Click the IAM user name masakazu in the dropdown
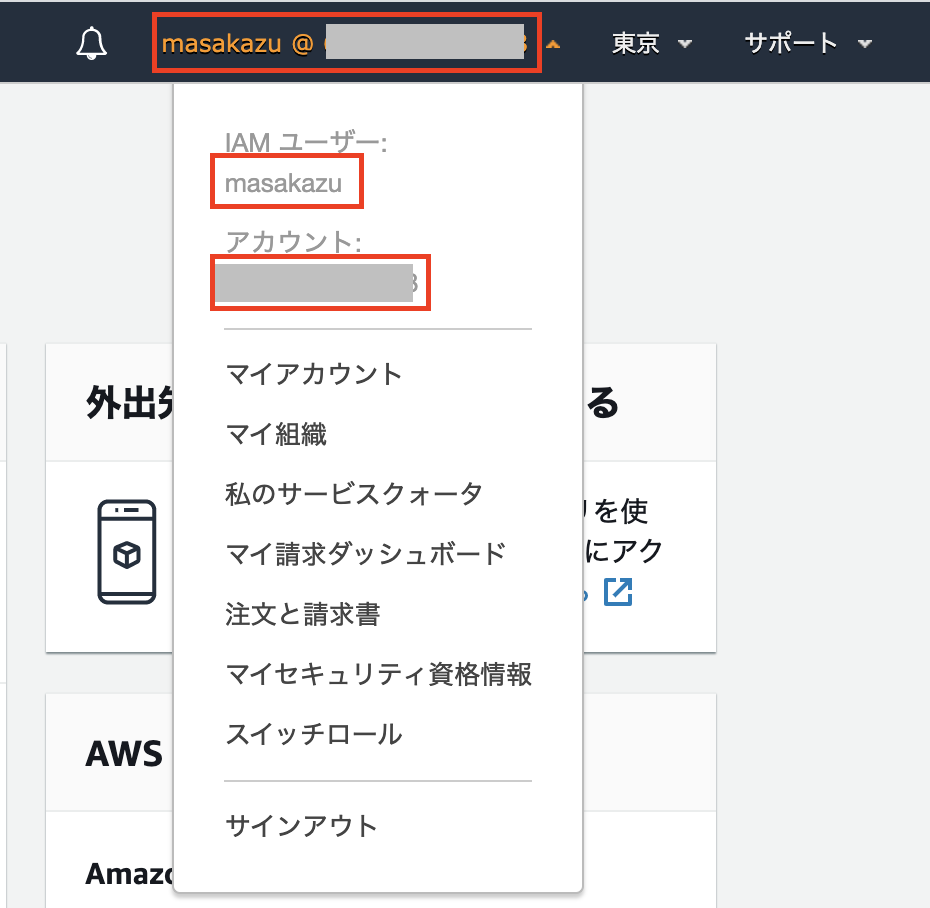Image resolution: width=930 pixels, height=908 pixels. pyautogui.click(x=284, y=183)
